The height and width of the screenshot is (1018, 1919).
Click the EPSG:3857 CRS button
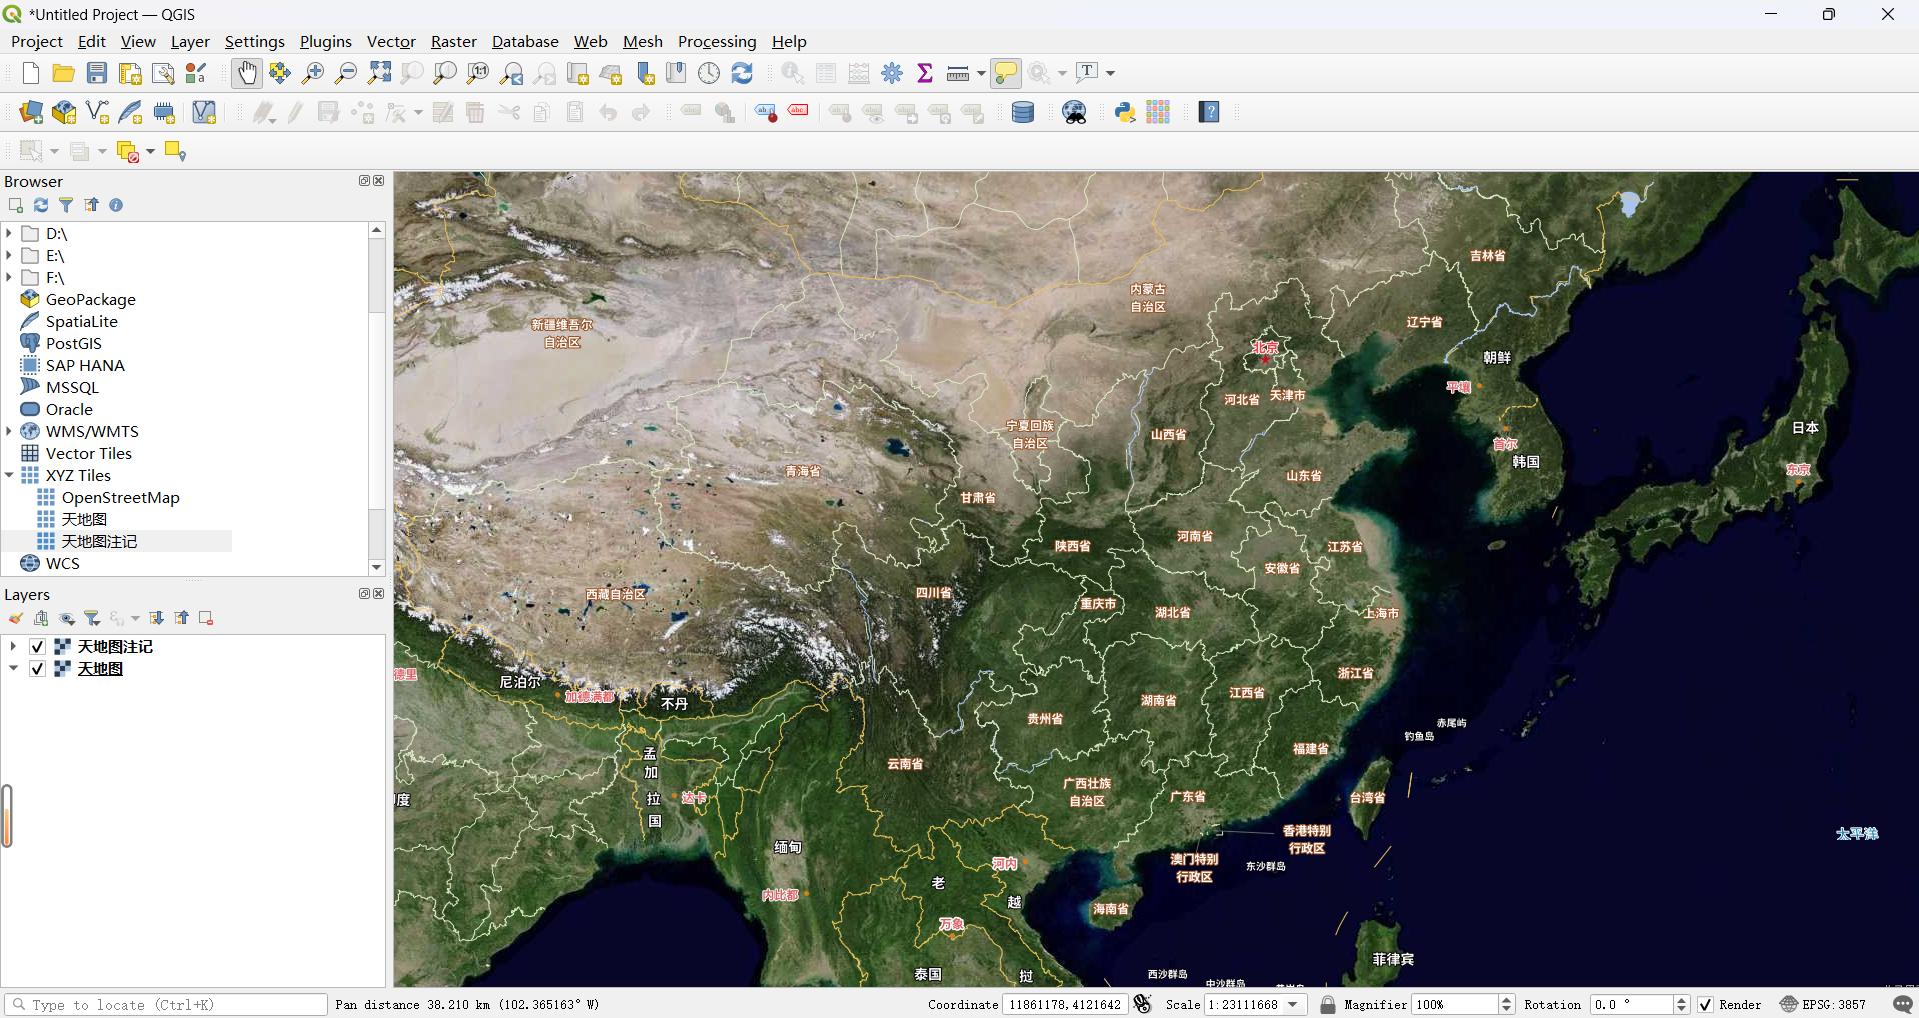tap(1823, 1004)
